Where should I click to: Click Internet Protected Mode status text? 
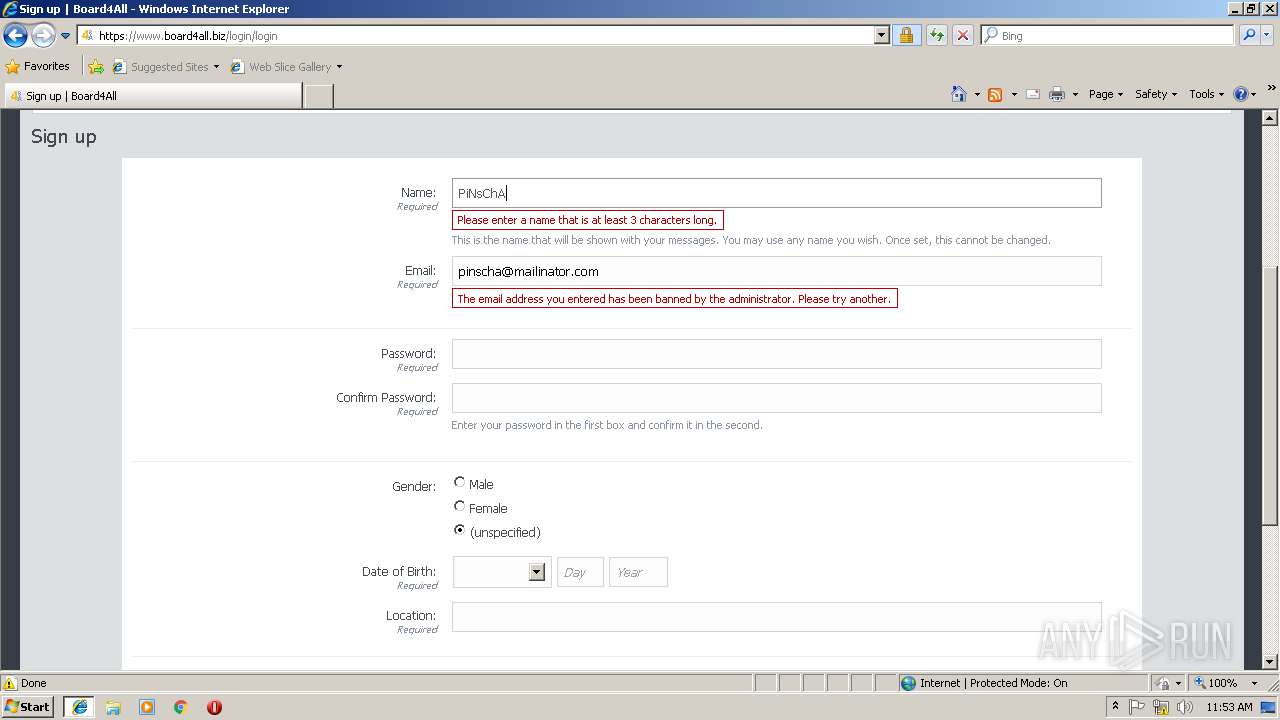tap(993, 683)
